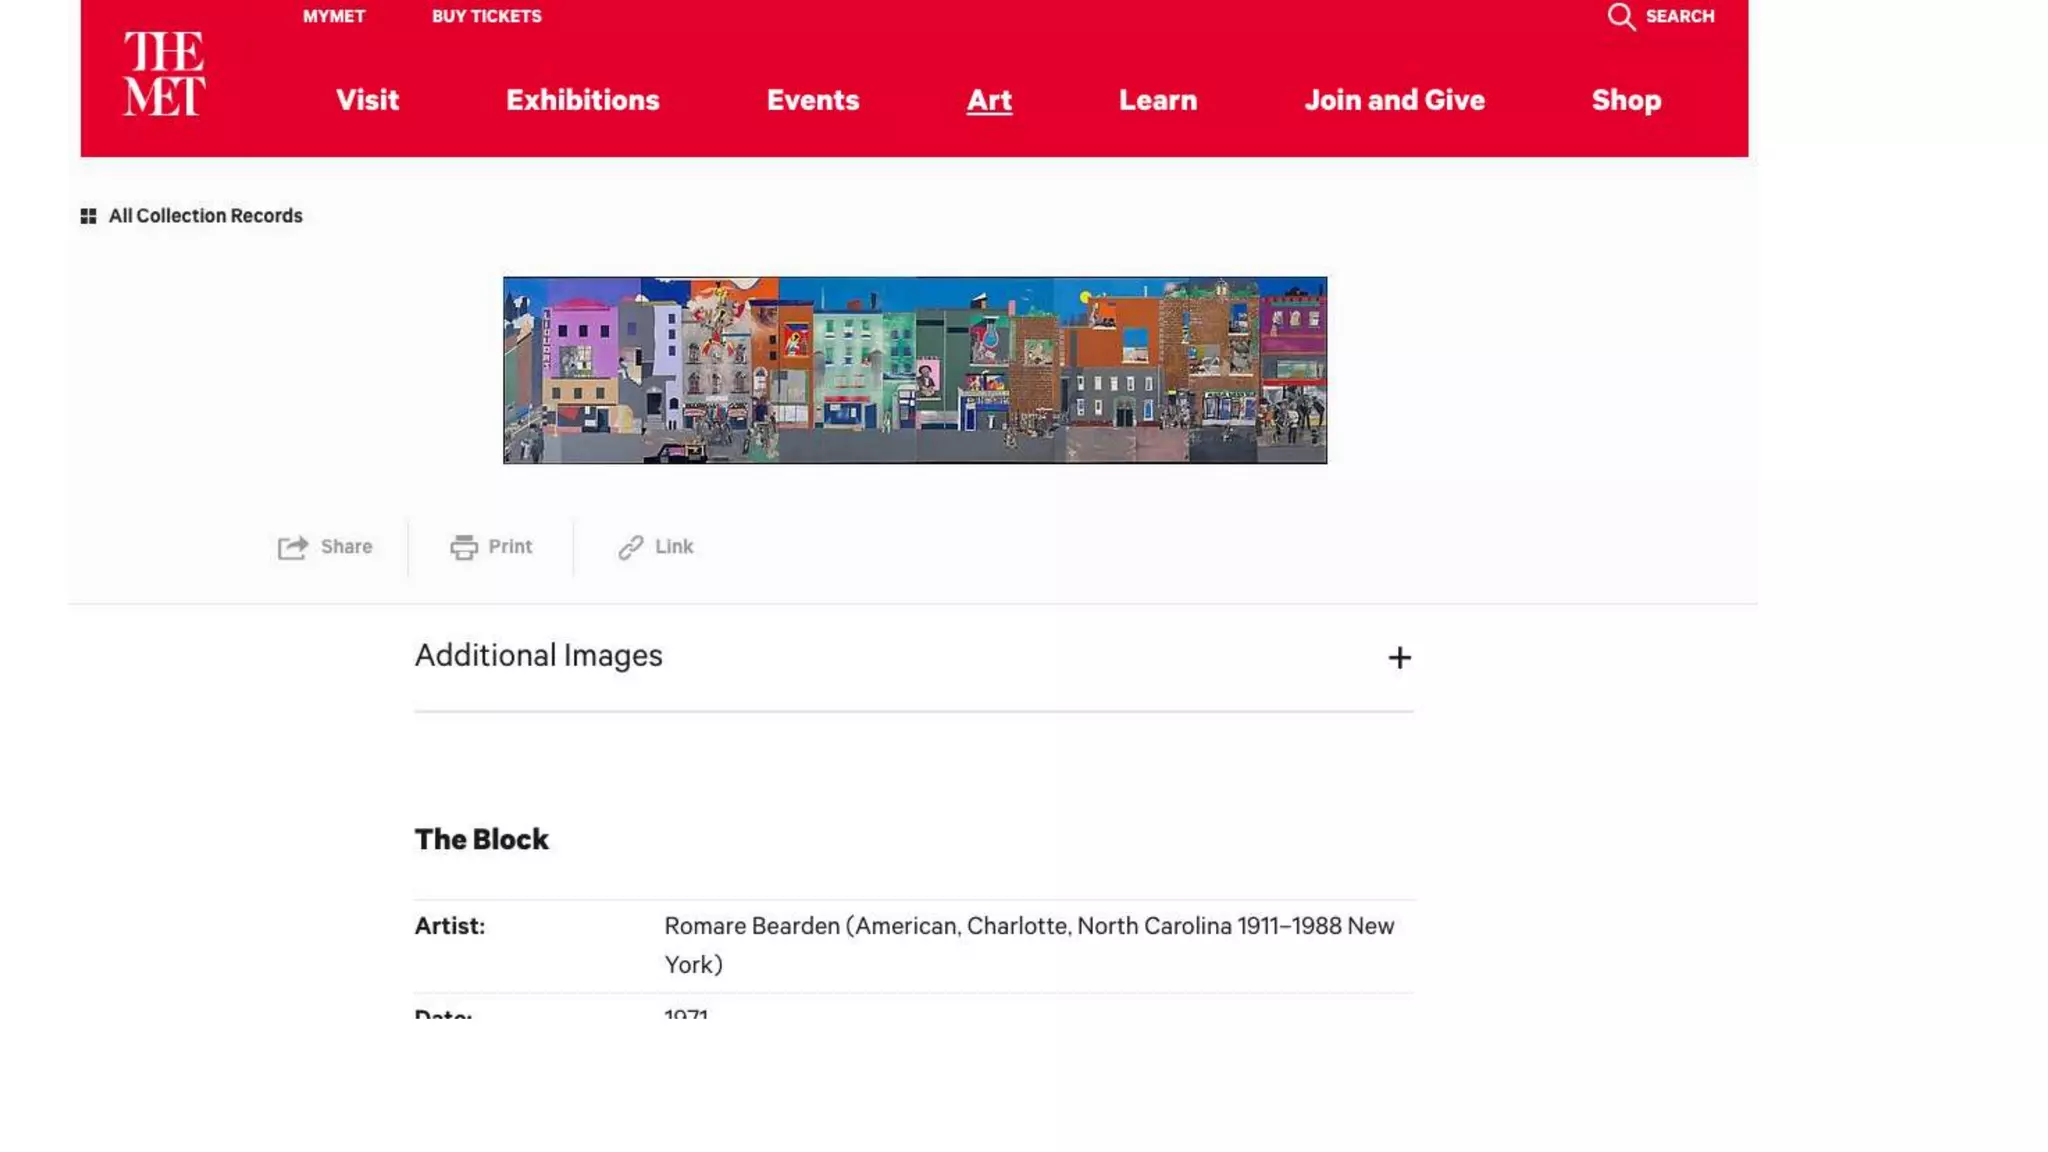
Task: Expand Additional Images with plus icon
Action: 1399,657
